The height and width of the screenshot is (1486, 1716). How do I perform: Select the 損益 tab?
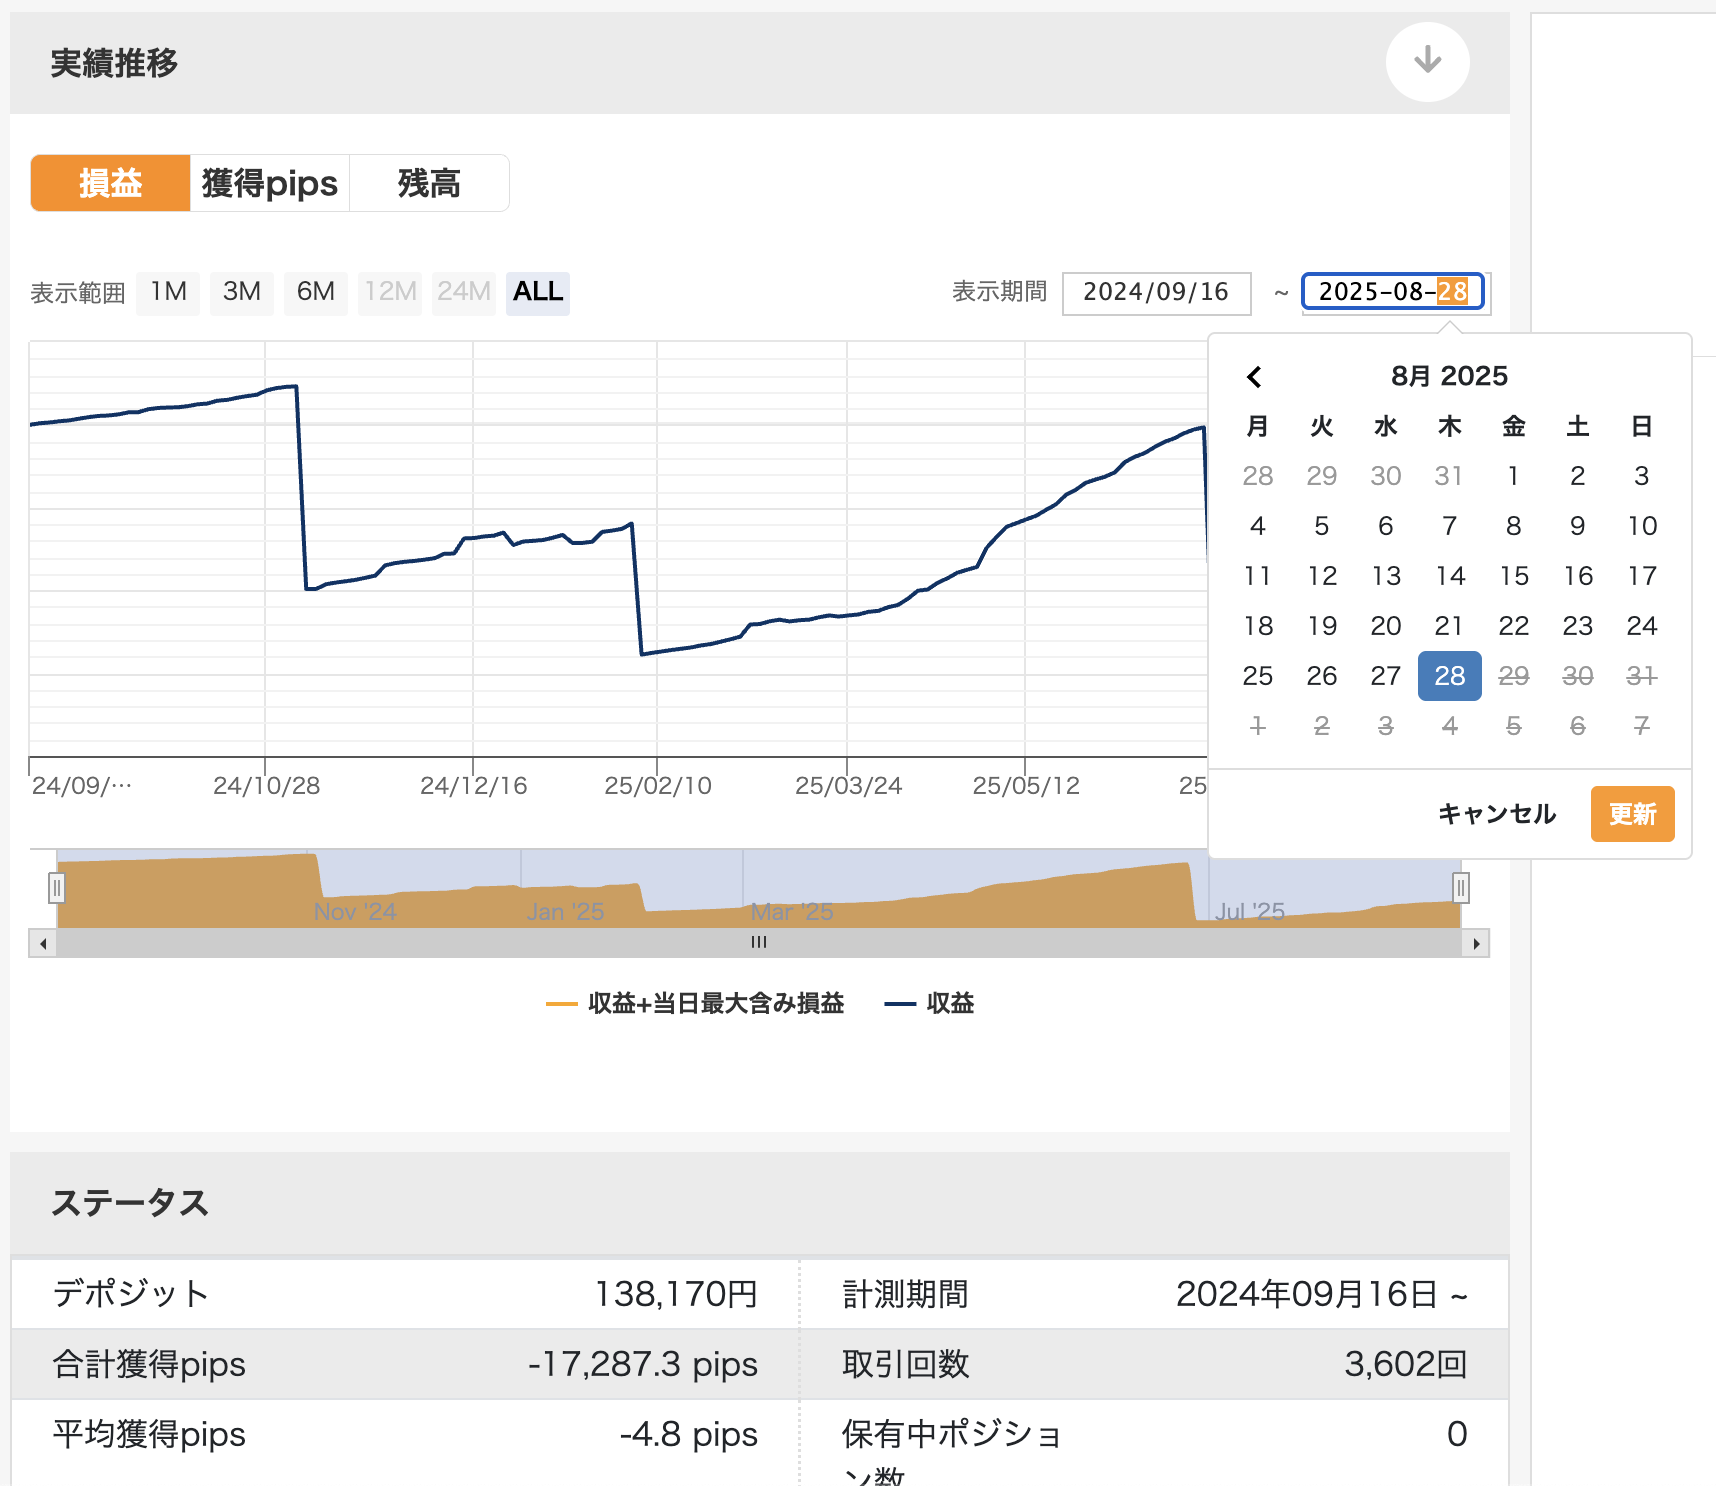tap(110, 183)
